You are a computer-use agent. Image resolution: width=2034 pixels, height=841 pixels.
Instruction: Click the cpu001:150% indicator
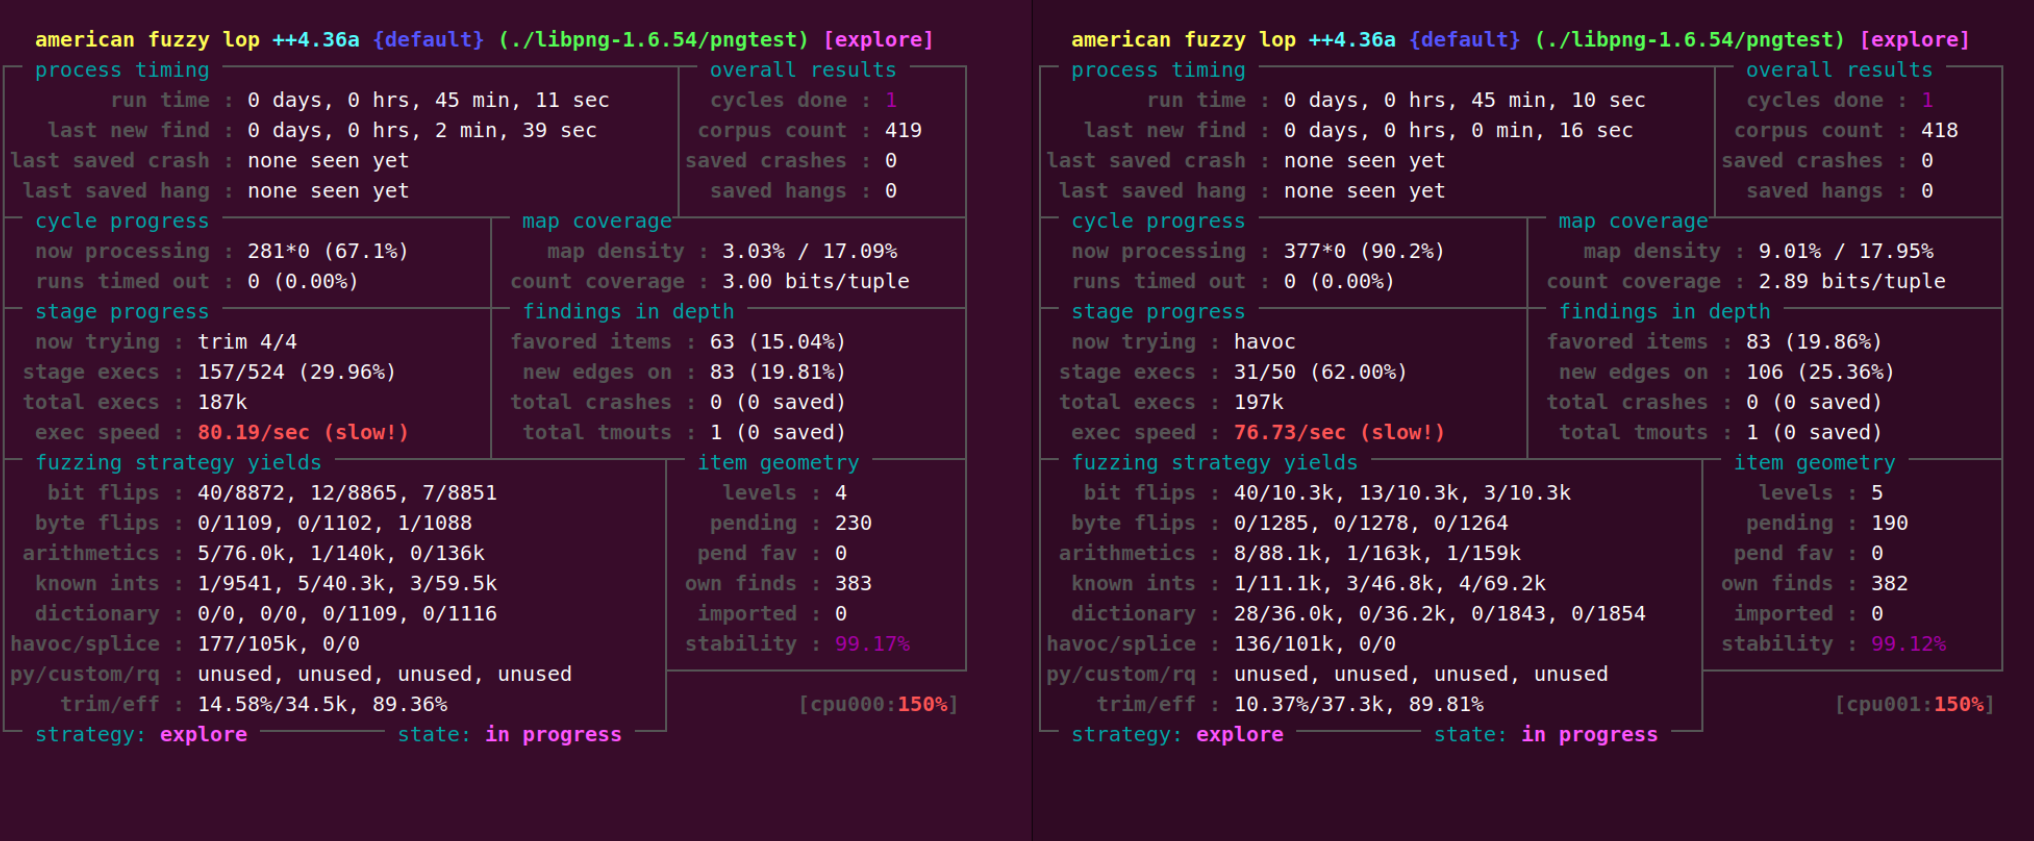pyautogui.click(x=1914, y=704)
